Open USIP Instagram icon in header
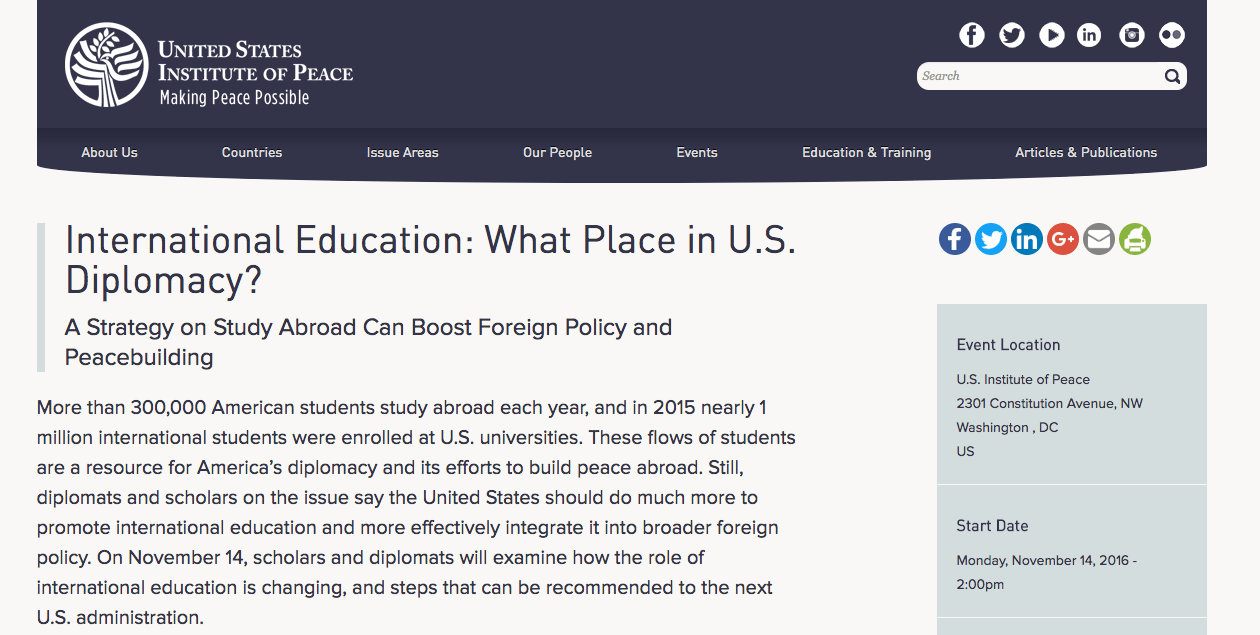 click(1132, 35)
